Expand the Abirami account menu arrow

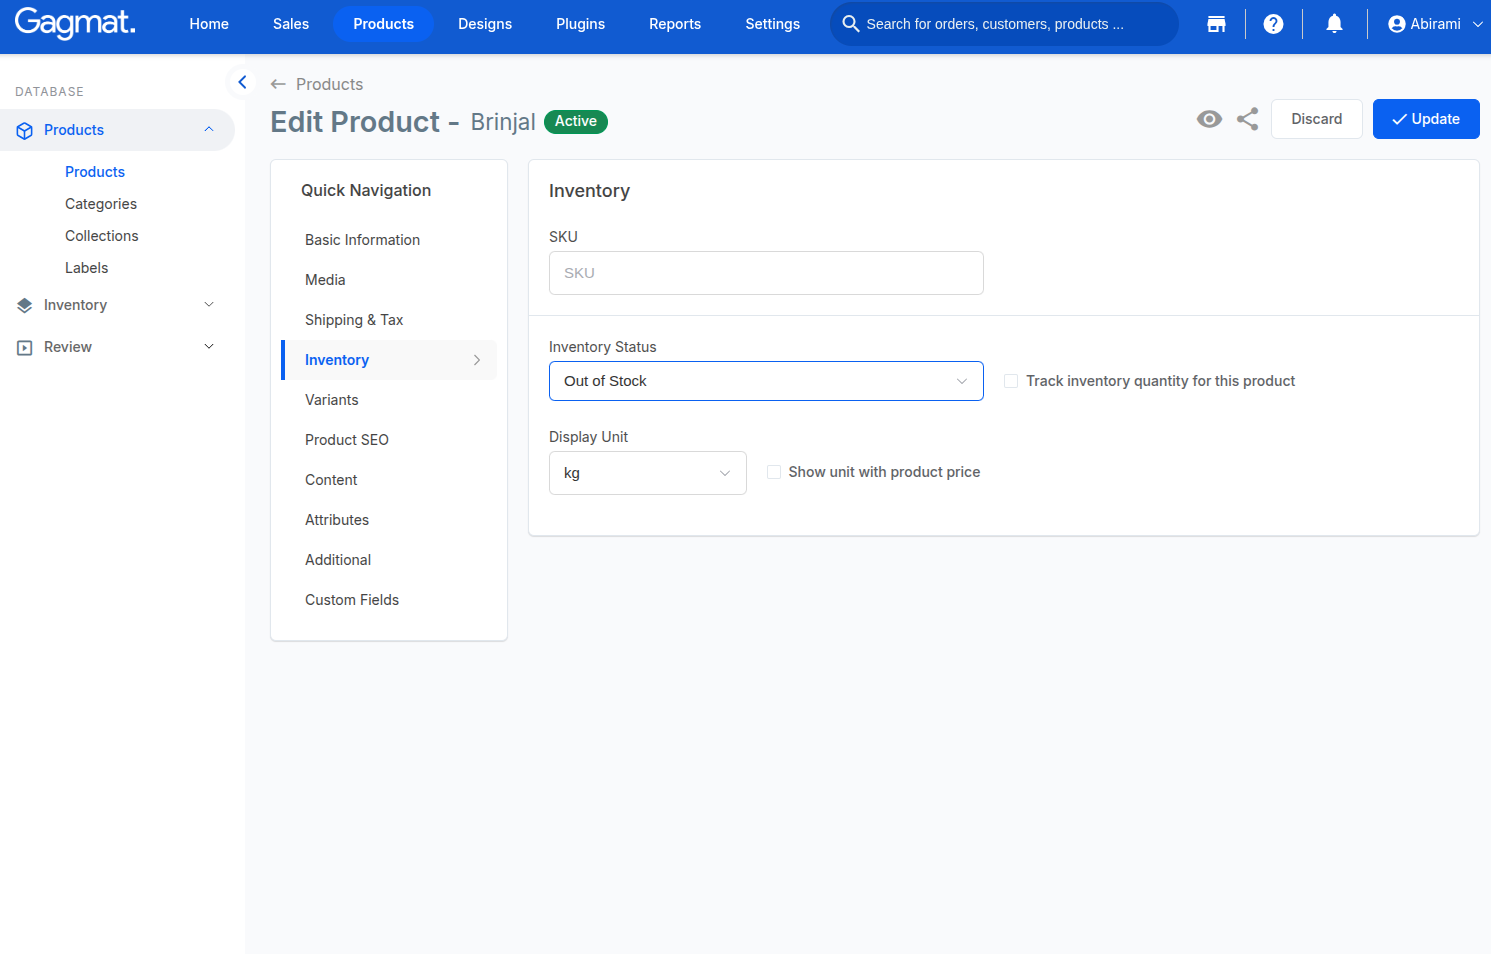(x=1477, y=24)
